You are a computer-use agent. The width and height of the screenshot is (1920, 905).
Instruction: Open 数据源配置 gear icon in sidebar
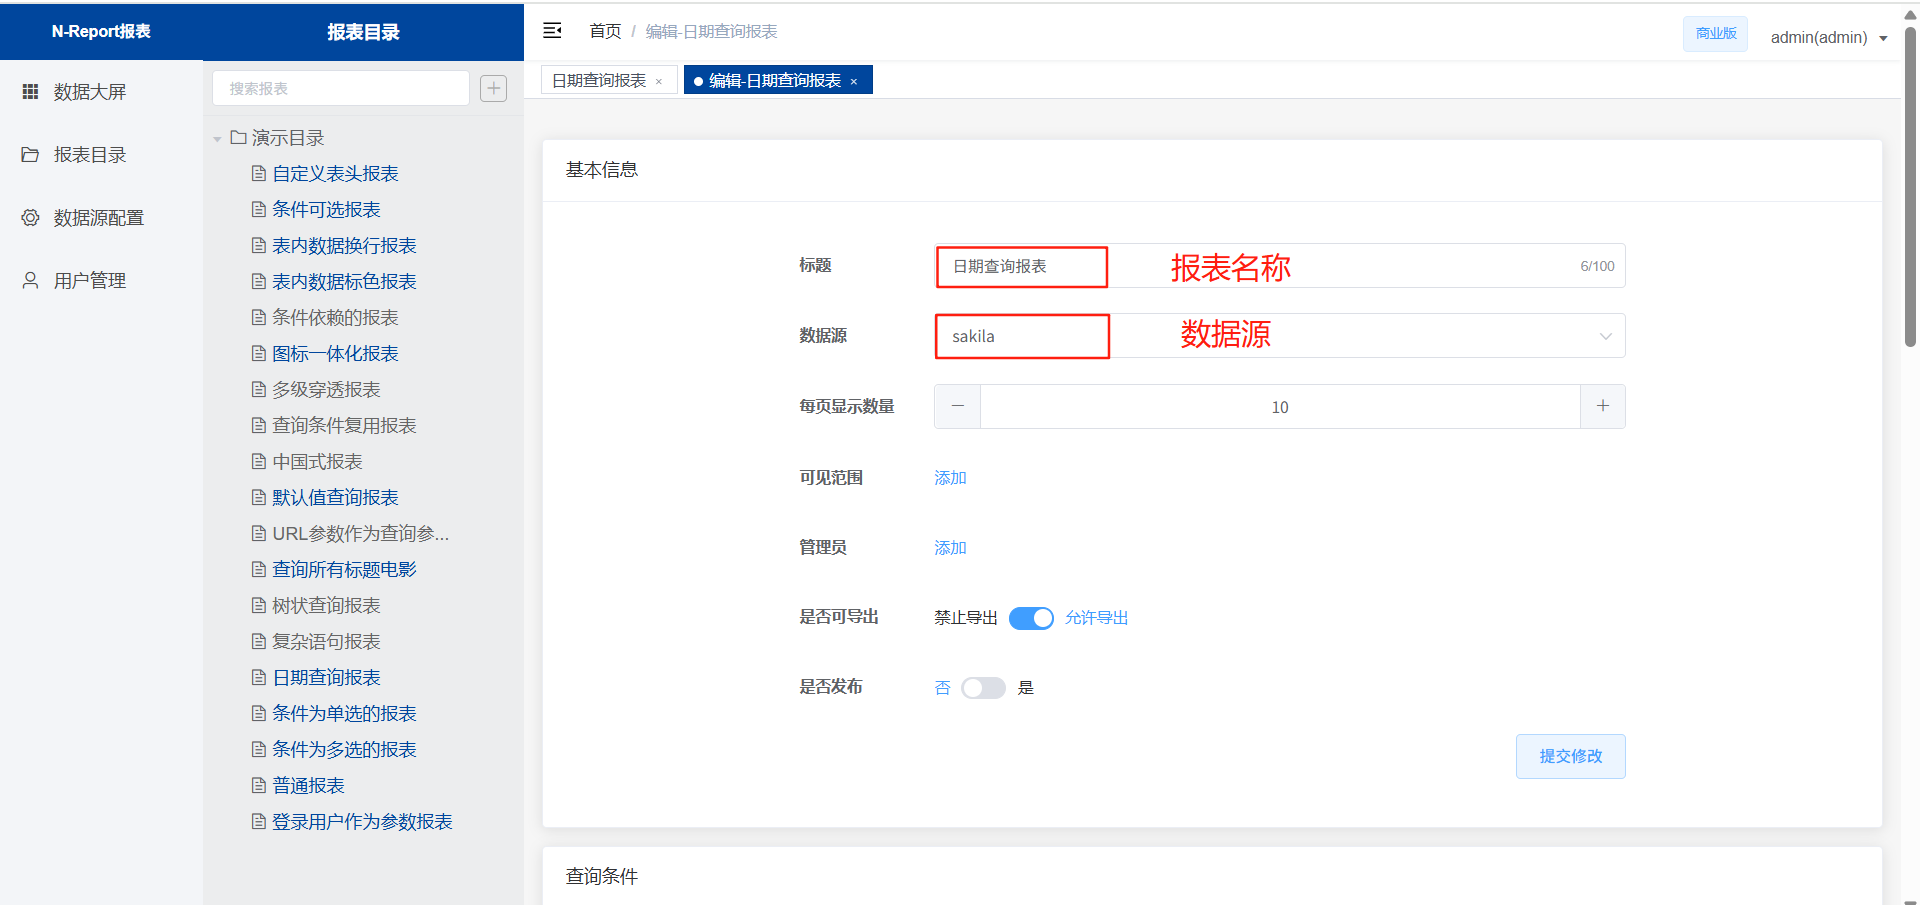pyautogui.click(x=31, y=218)
